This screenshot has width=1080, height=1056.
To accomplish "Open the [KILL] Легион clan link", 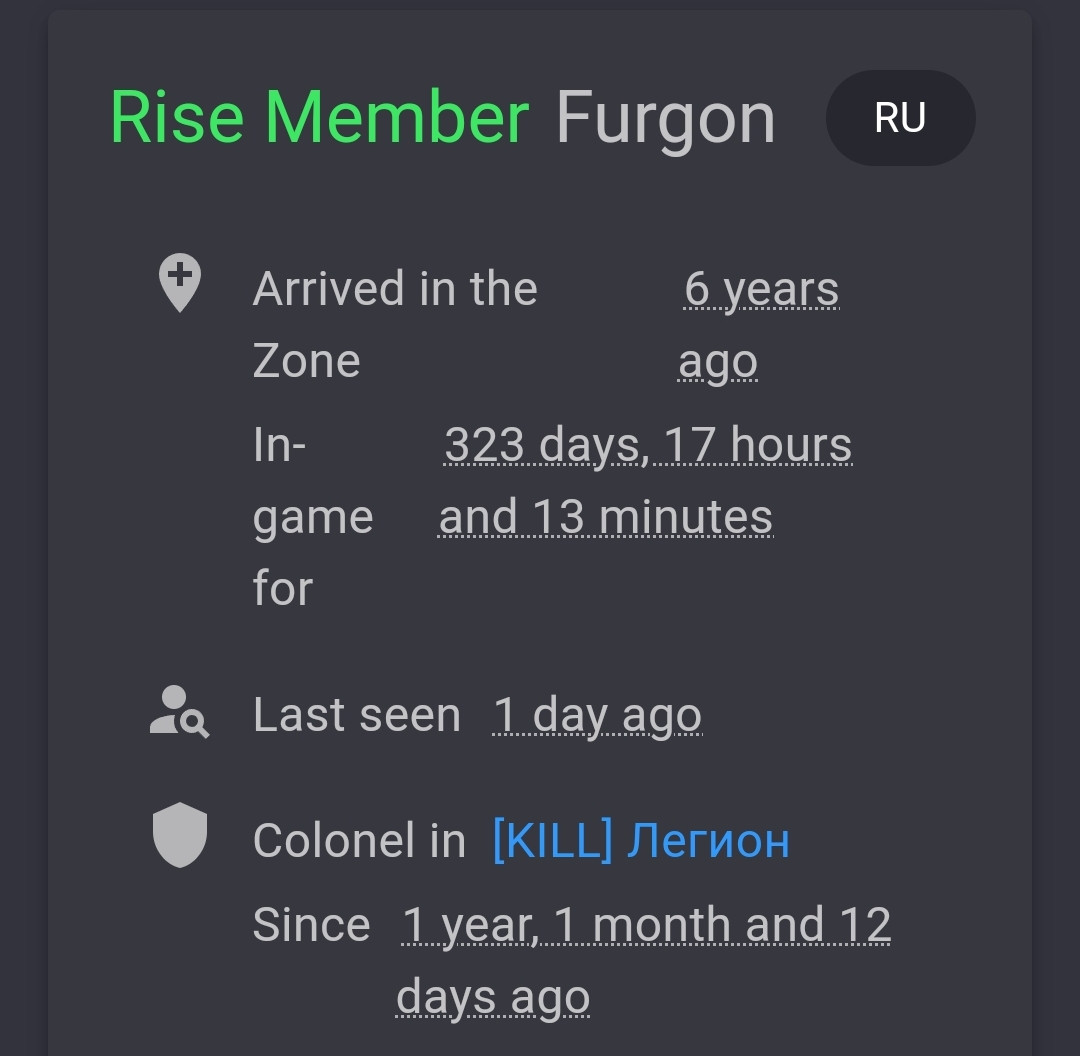I will [641, 841].
